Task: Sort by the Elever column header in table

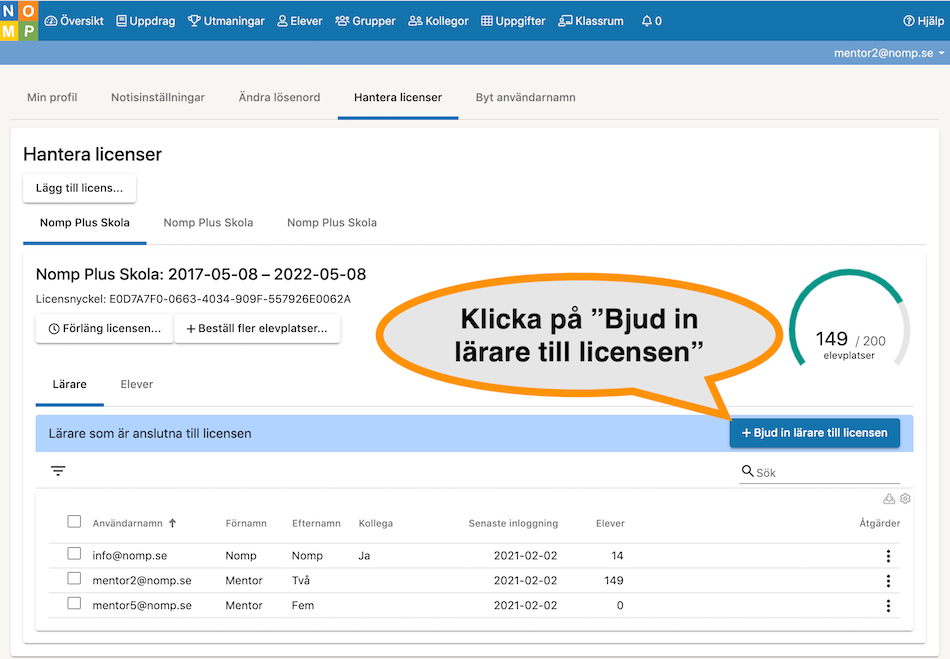Action: click(x=610, y=523)
